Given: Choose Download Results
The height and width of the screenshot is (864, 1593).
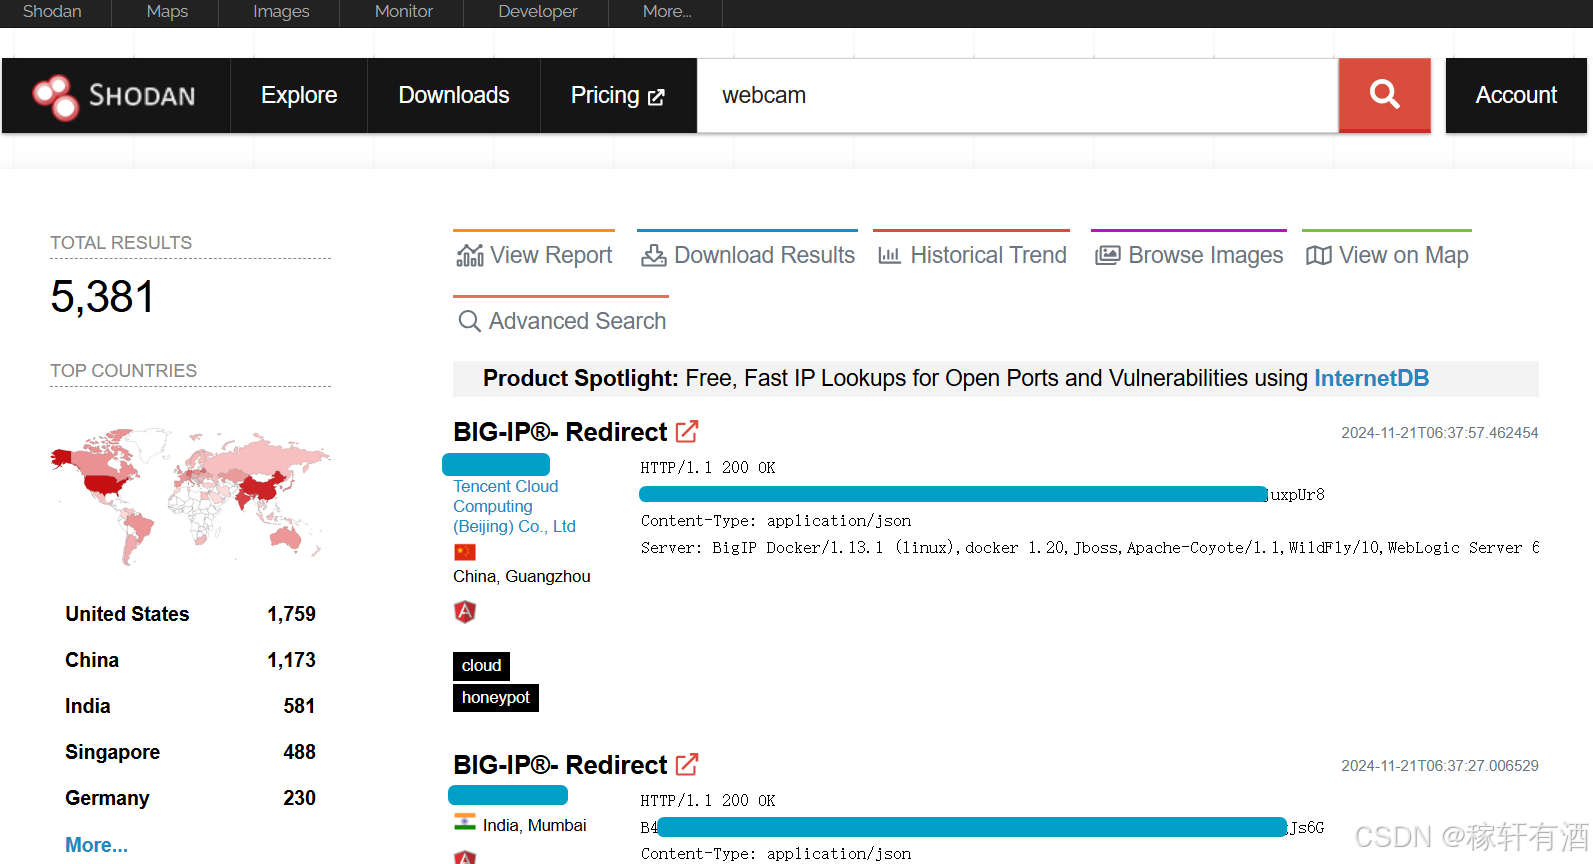Looking at the screenshot, I should pyautogui.click(x=748, y=255).
